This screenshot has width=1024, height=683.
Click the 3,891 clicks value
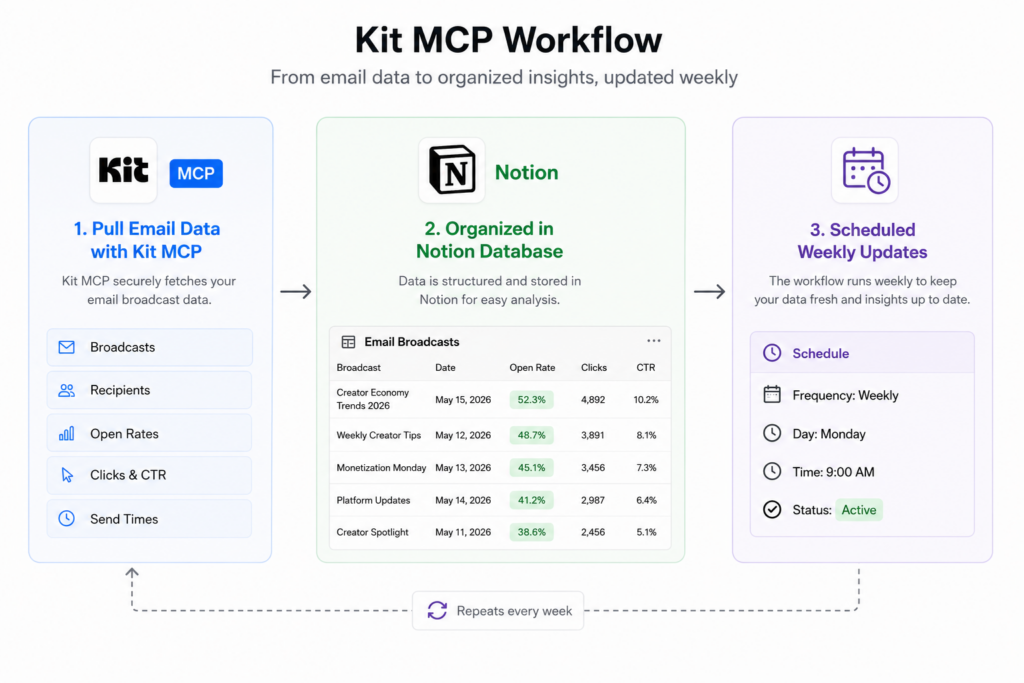click(x=593, y=435)
